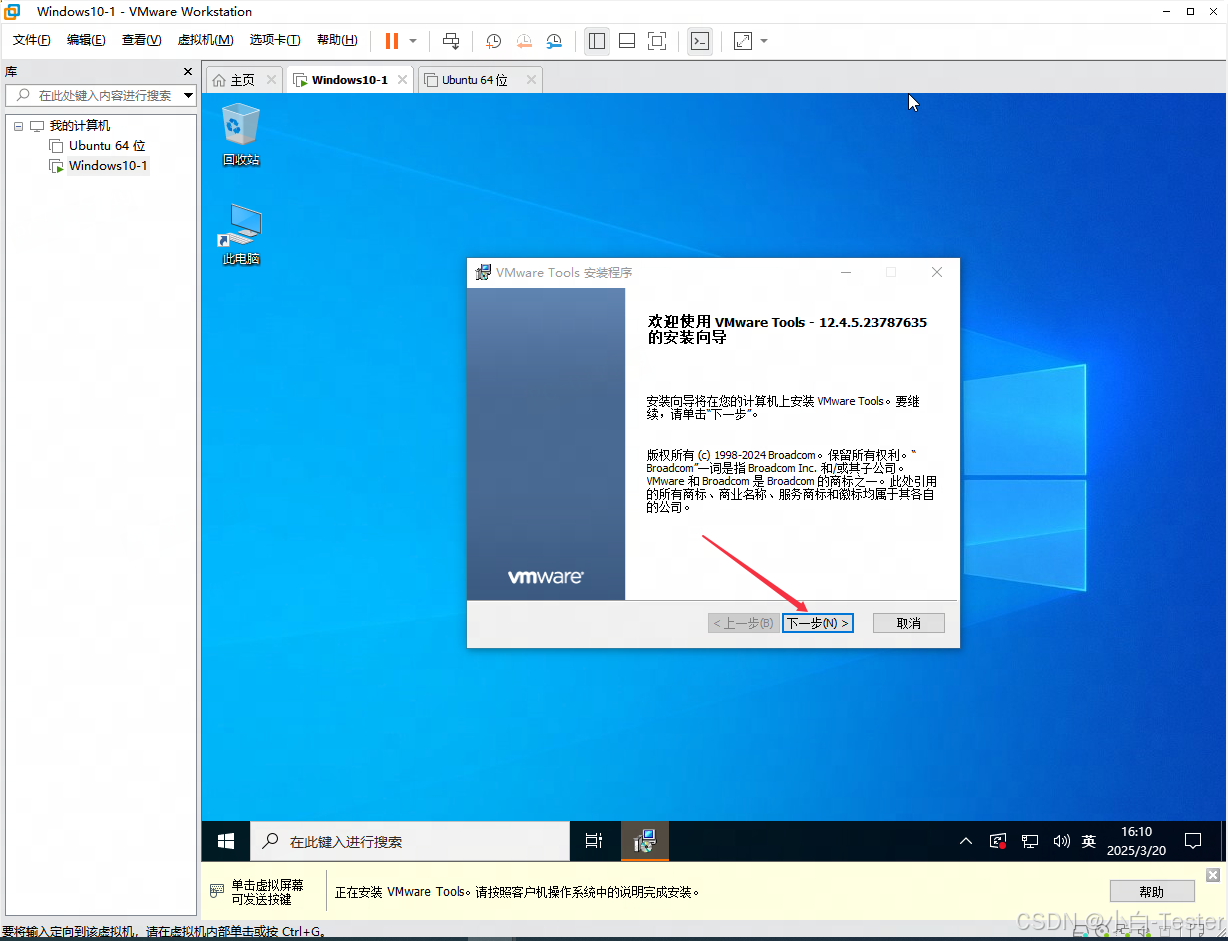Close the library panel with the X
The width and height of the screenshot is (1228, 941).
tap(188, 72)
